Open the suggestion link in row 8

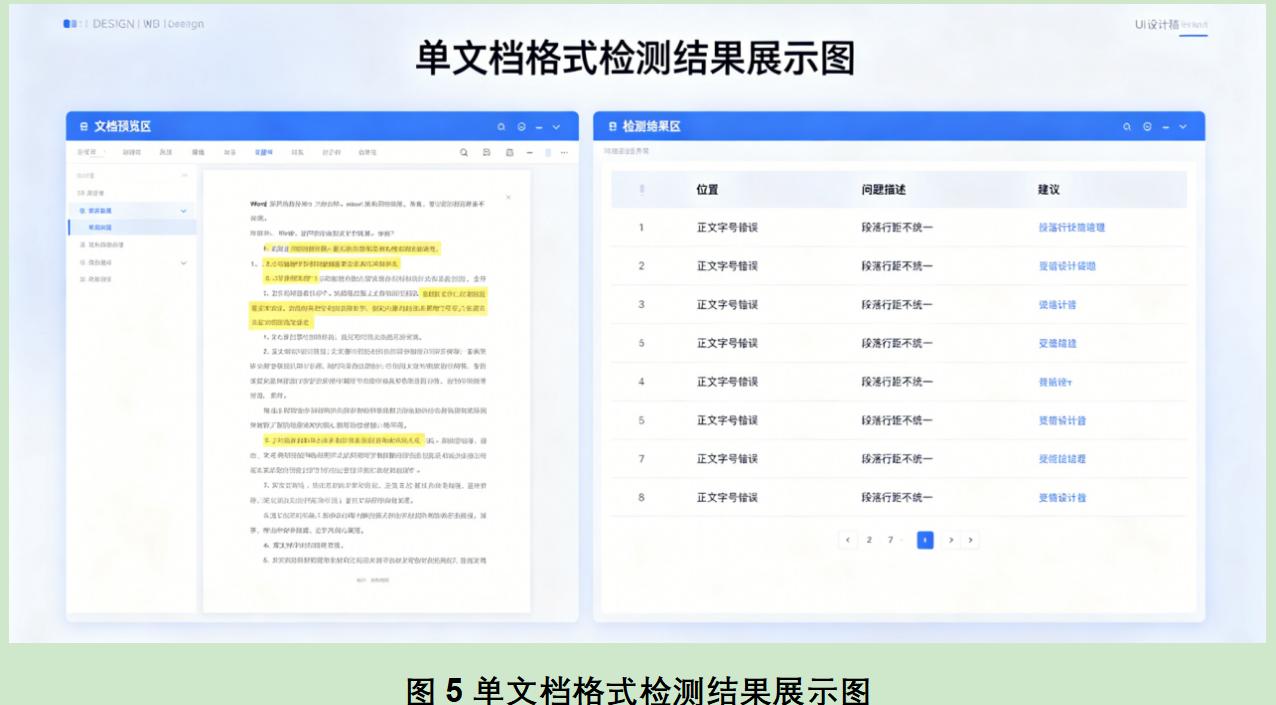(1062, 497)
